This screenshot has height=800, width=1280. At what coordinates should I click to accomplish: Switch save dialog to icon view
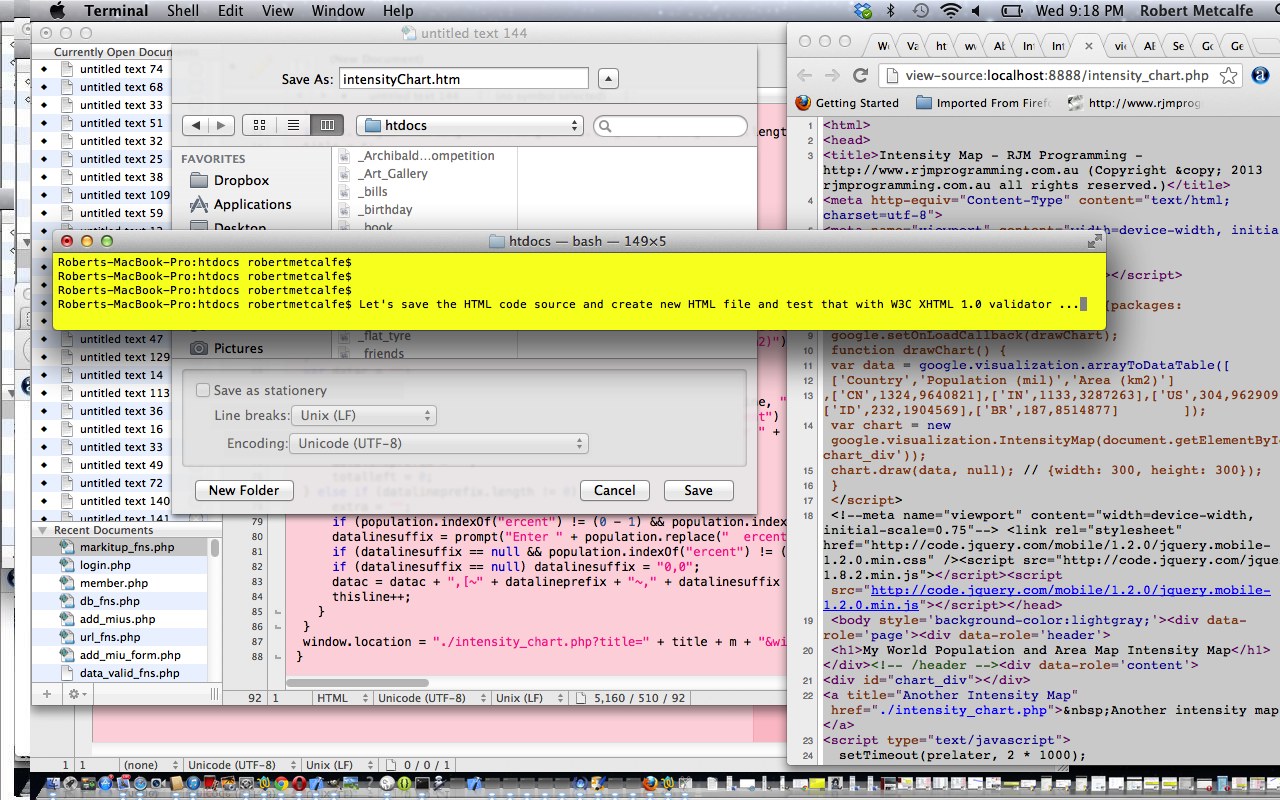[260, 125]
